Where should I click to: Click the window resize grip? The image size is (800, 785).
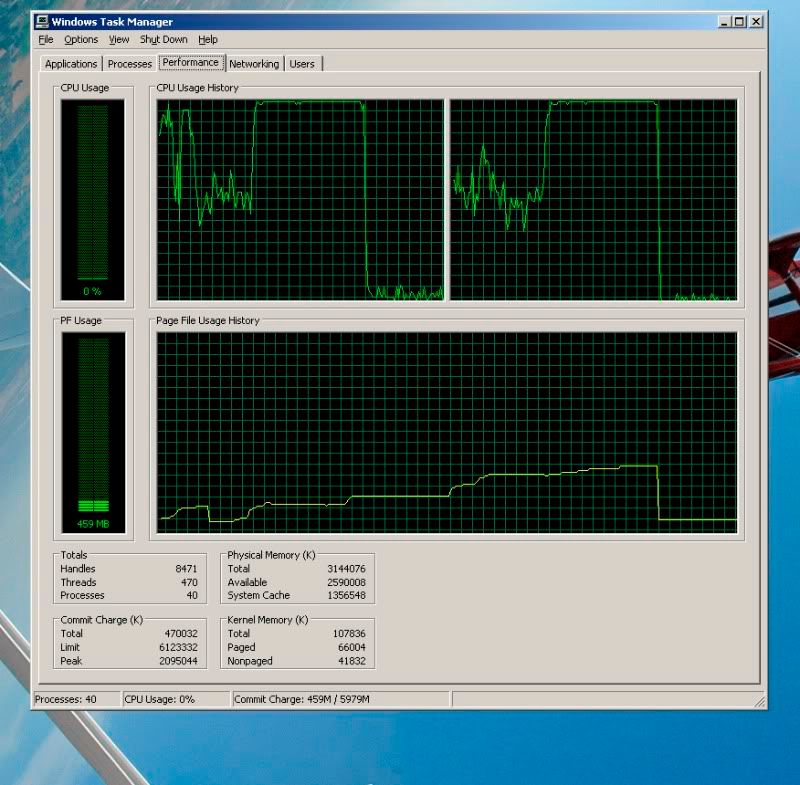760,701
